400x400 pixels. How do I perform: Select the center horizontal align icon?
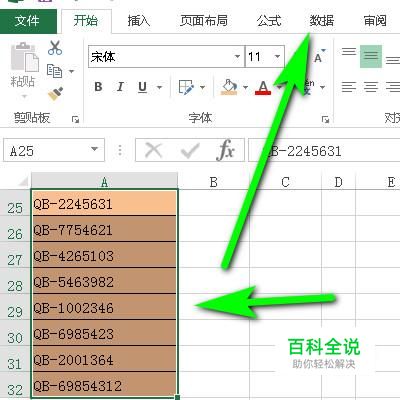(370, 87)
